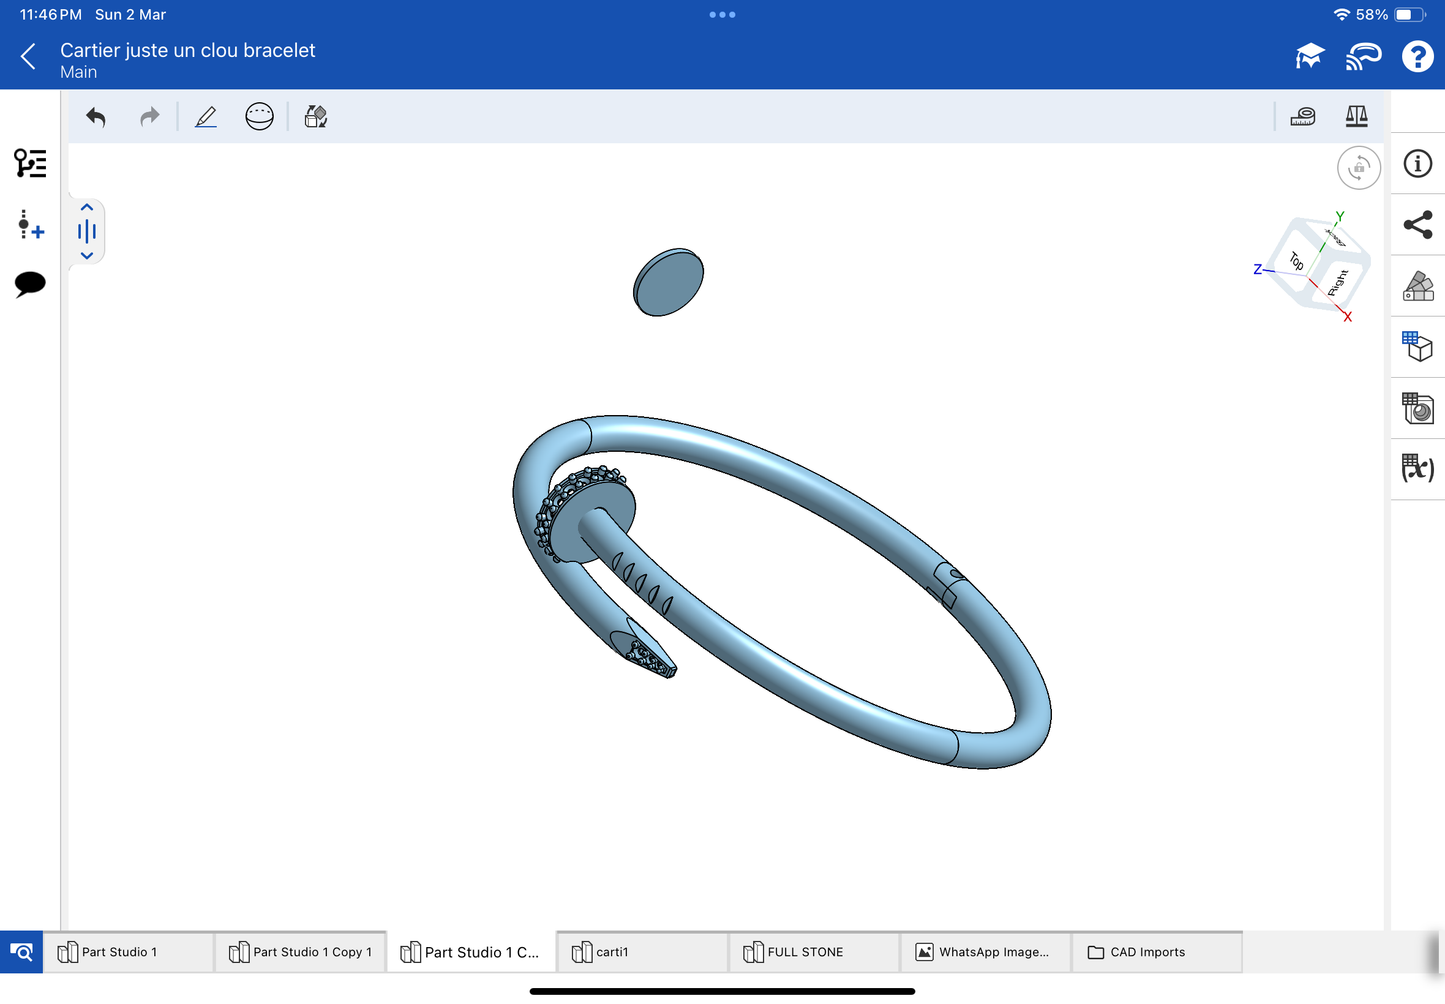The height and width of the screenshot is (1004, 1445).
Task: Open the Help question mark button
Action: point(1417,57)
